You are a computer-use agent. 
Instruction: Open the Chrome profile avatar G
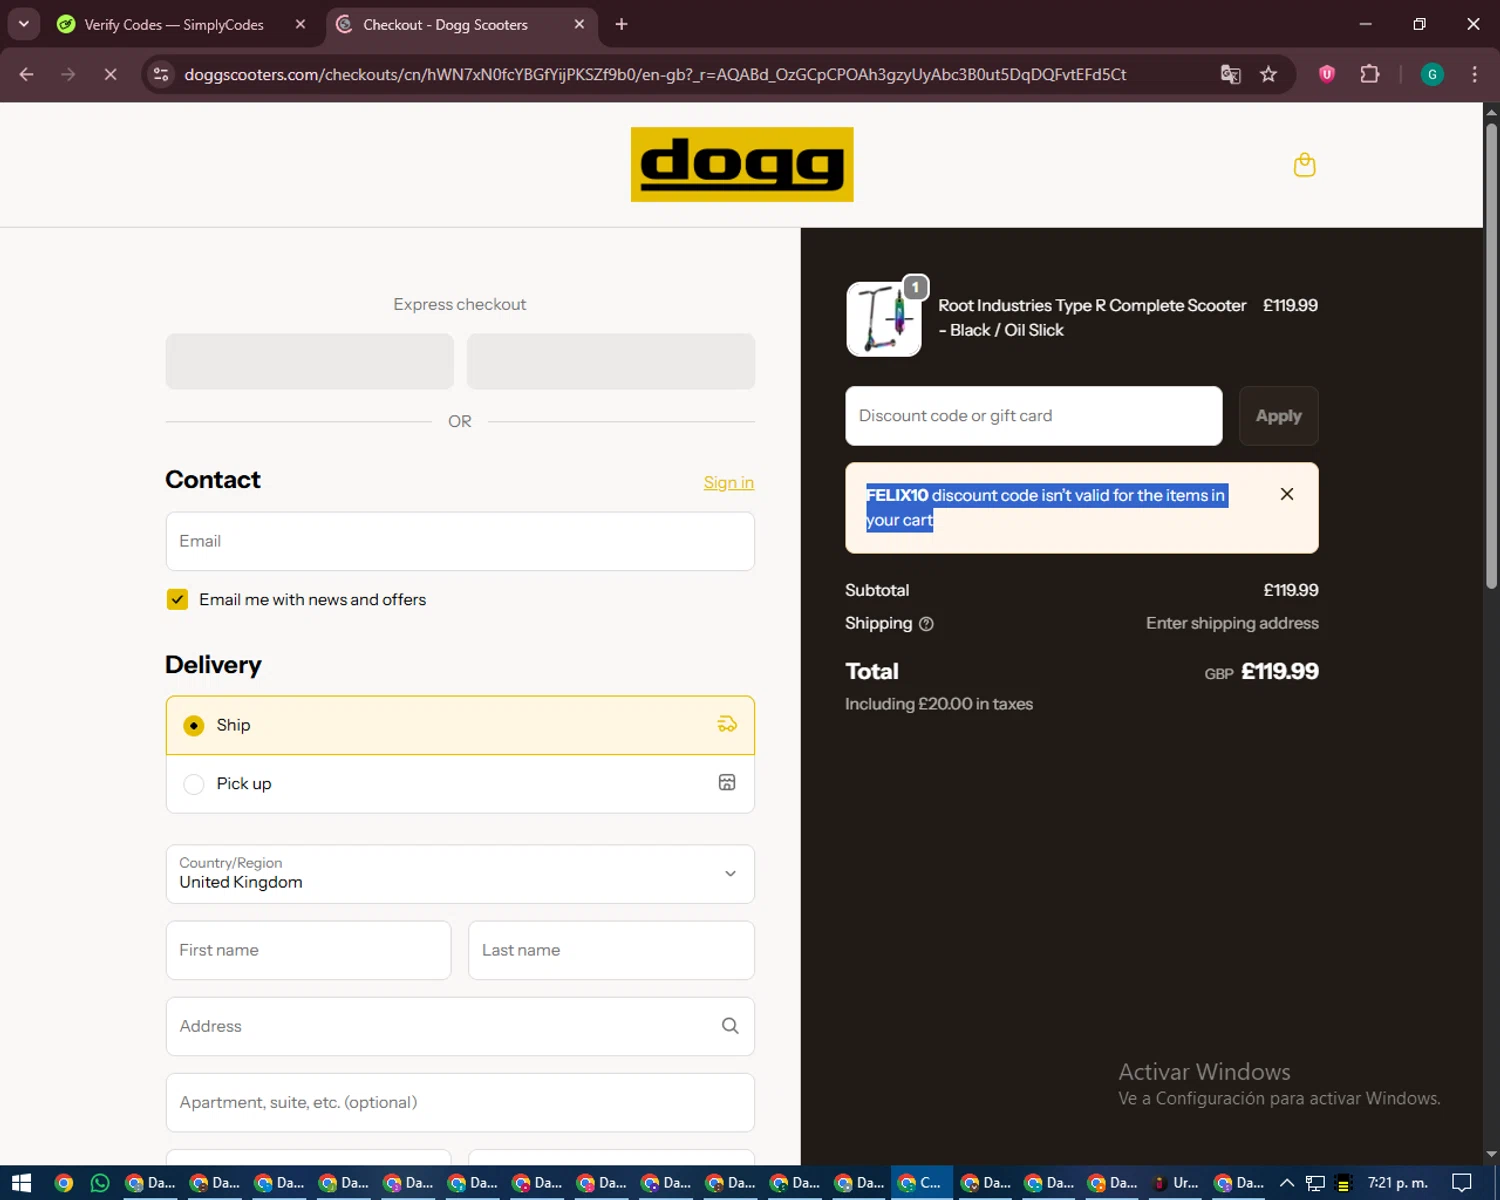(1432, 74)
